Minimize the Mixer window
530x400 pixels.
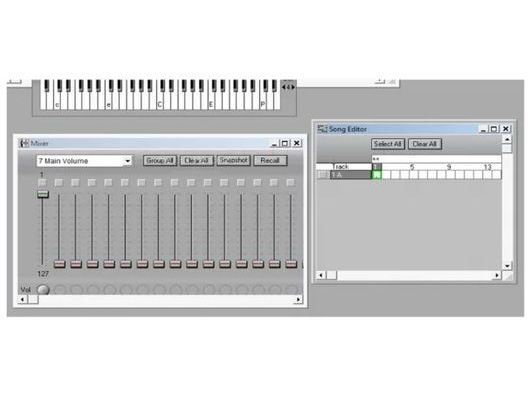pyautogui.click(x=274, y=144)
